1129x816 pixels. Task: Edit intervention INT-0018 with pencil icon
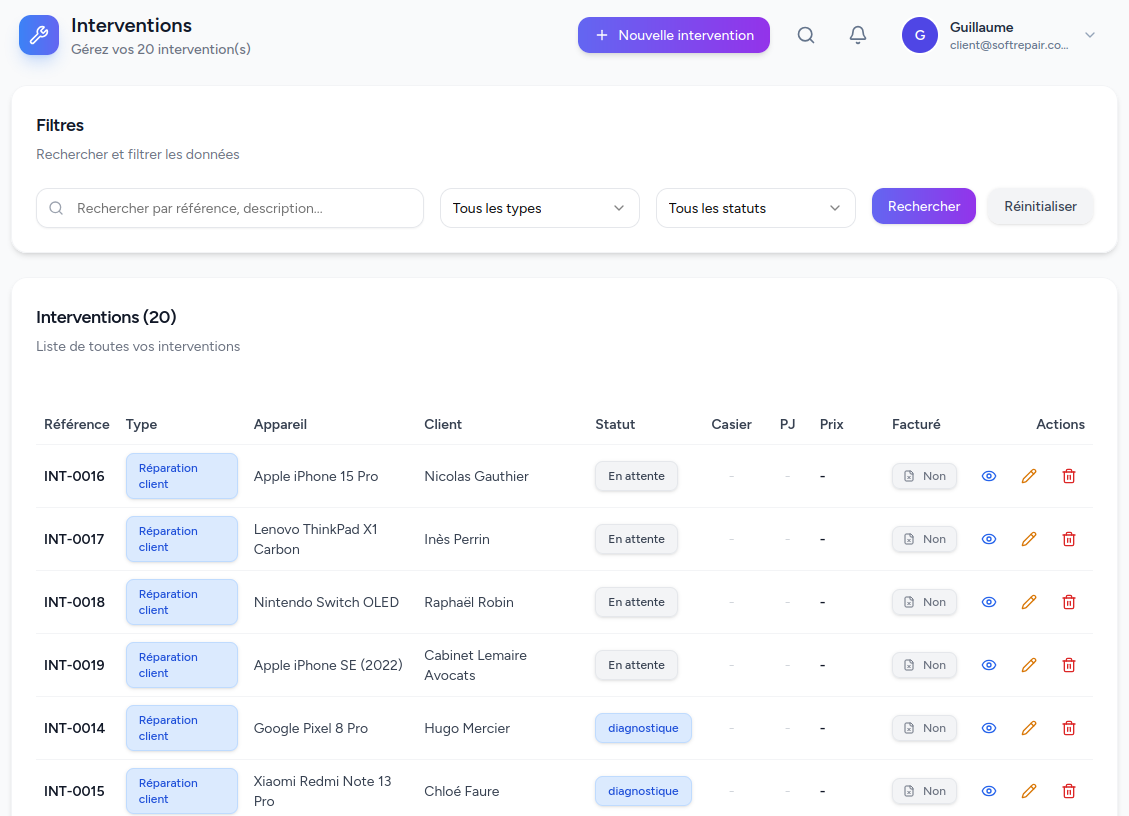[1029, 602]
